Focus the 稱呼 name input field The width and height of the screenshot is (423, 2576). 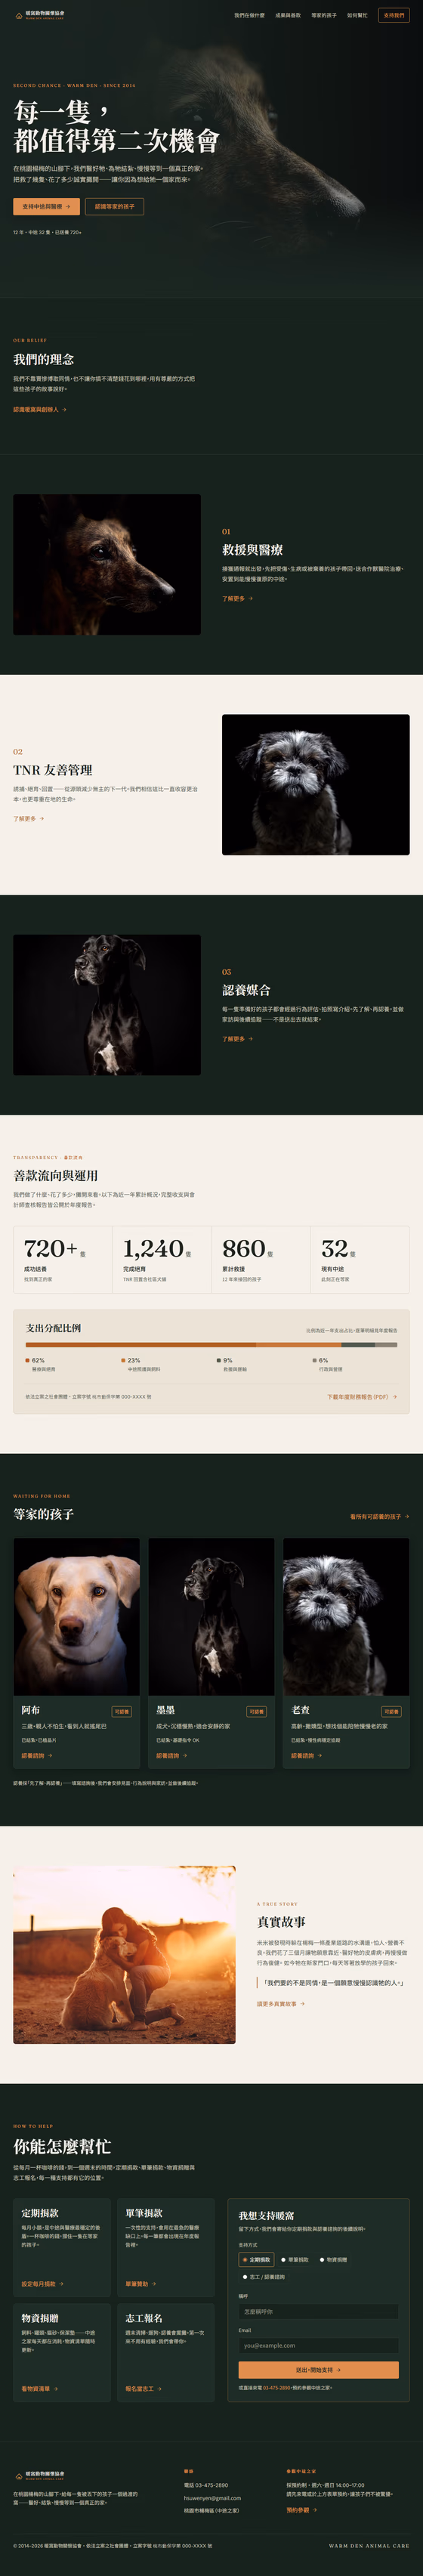(318, 2312)
